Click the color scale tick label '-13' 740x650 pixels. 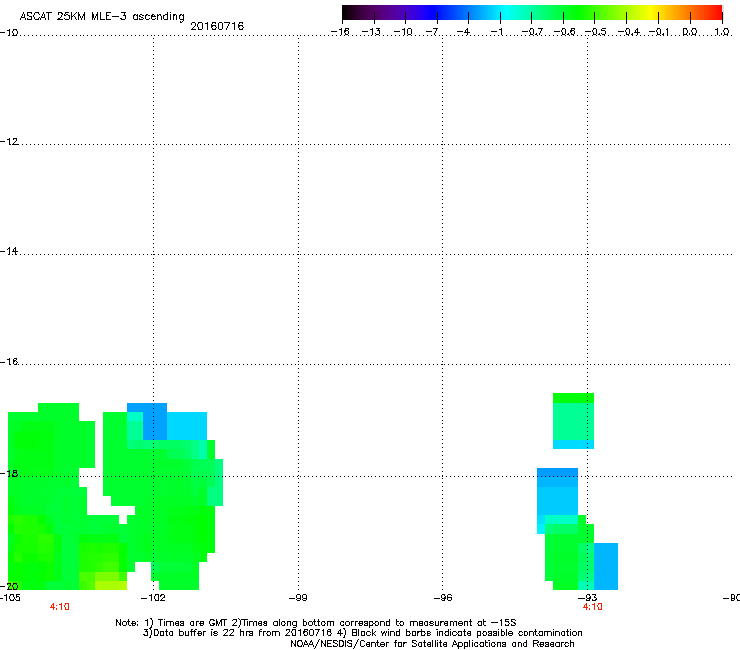click(x=371, y=32)
